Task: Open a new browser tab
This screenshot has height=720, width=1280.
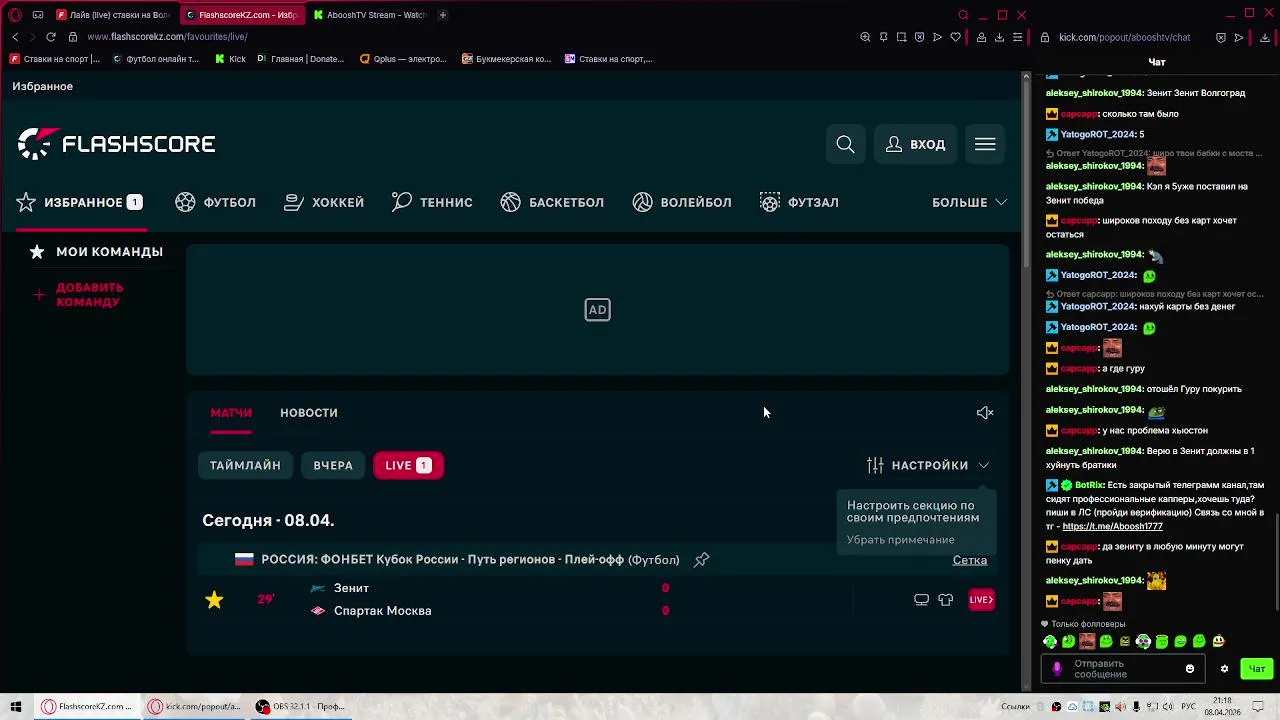Action: click(x=443, y=15)
